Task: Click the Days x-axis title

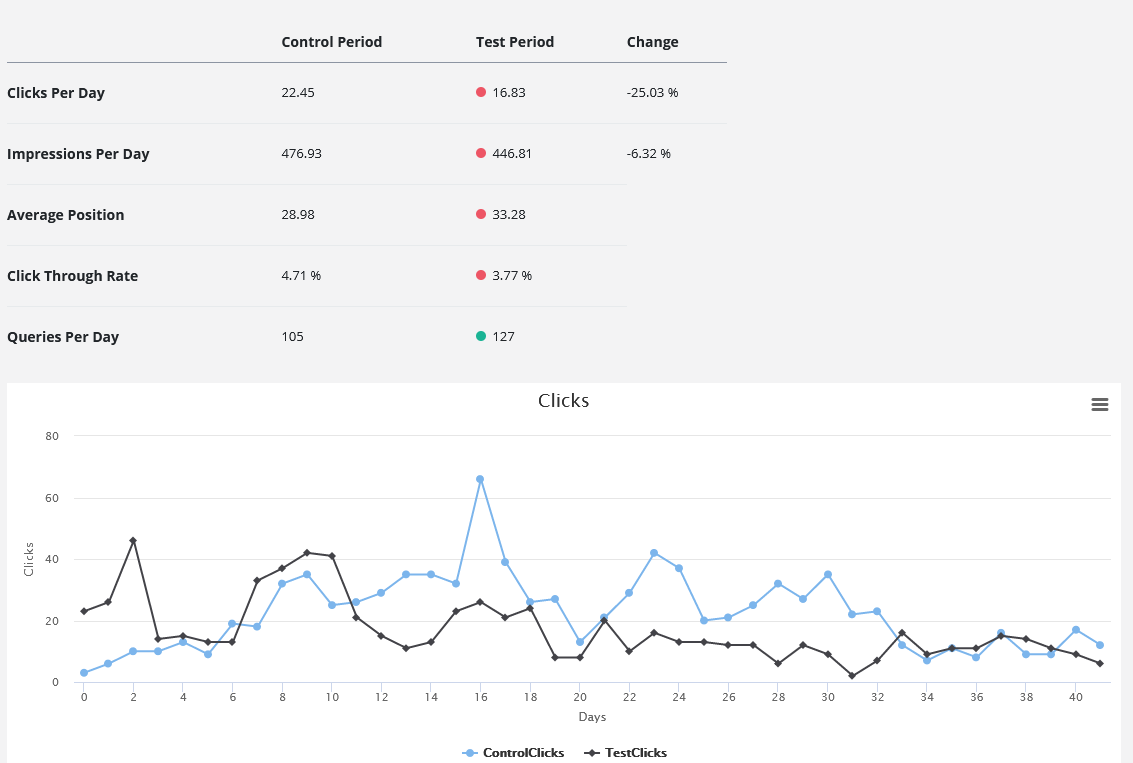Action: pos(592,717)
